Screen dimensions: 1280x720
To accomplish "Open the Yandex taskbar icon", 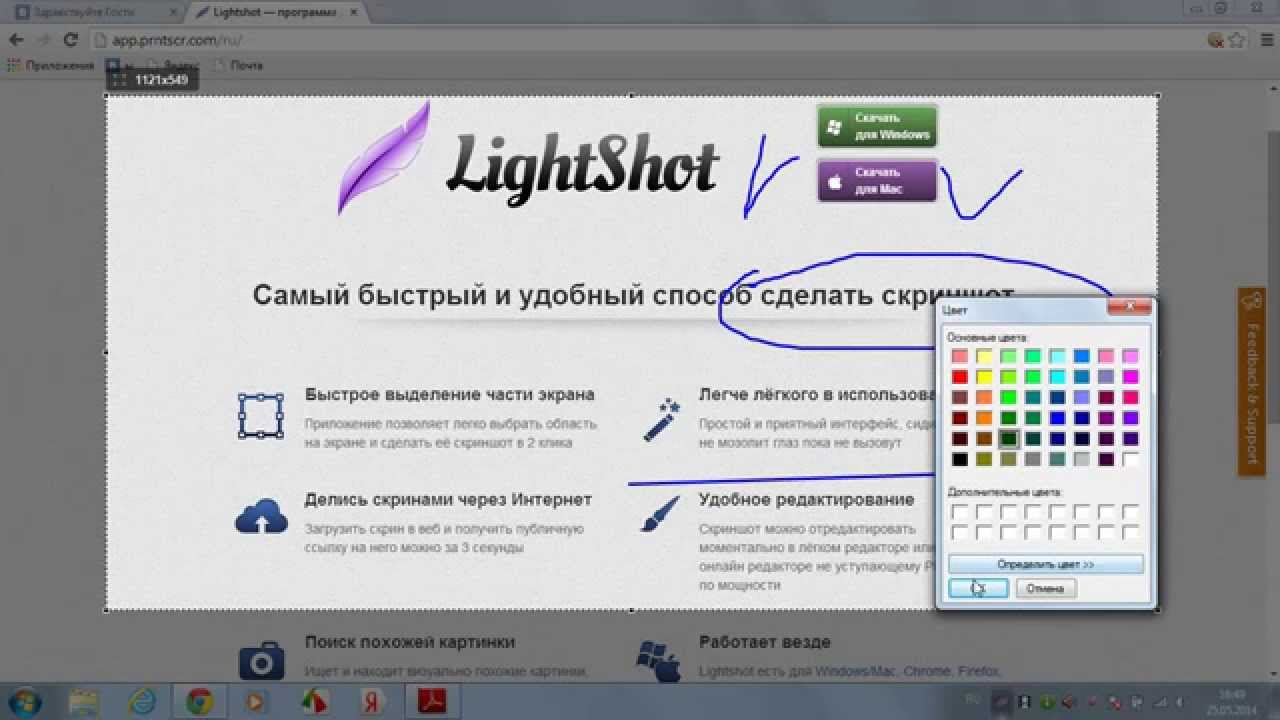I will click(x=373, y=701).
